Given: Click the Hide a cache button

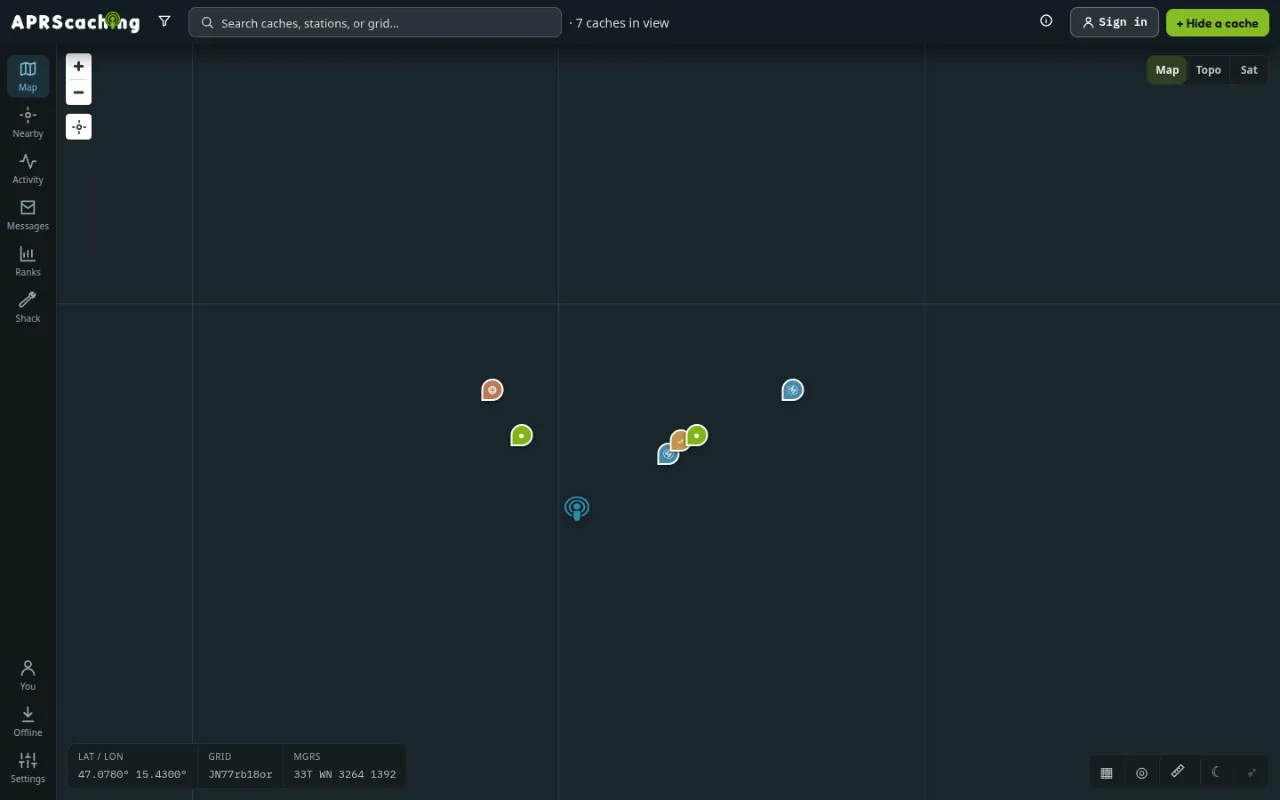Looking at the screenshot, I should point(1217,22).
